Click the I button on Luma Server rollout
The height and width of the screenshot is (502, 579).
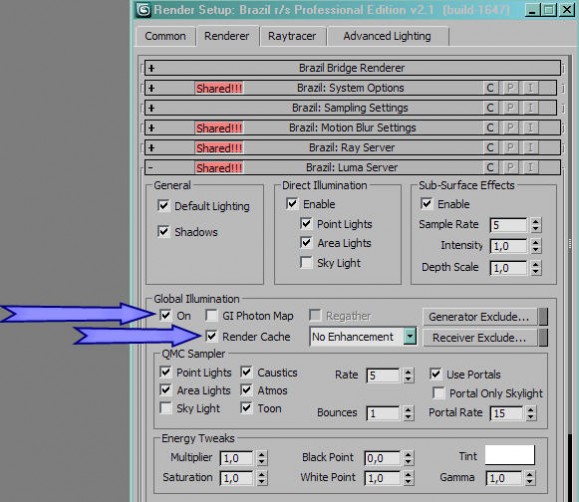click(x=530, y=168)
